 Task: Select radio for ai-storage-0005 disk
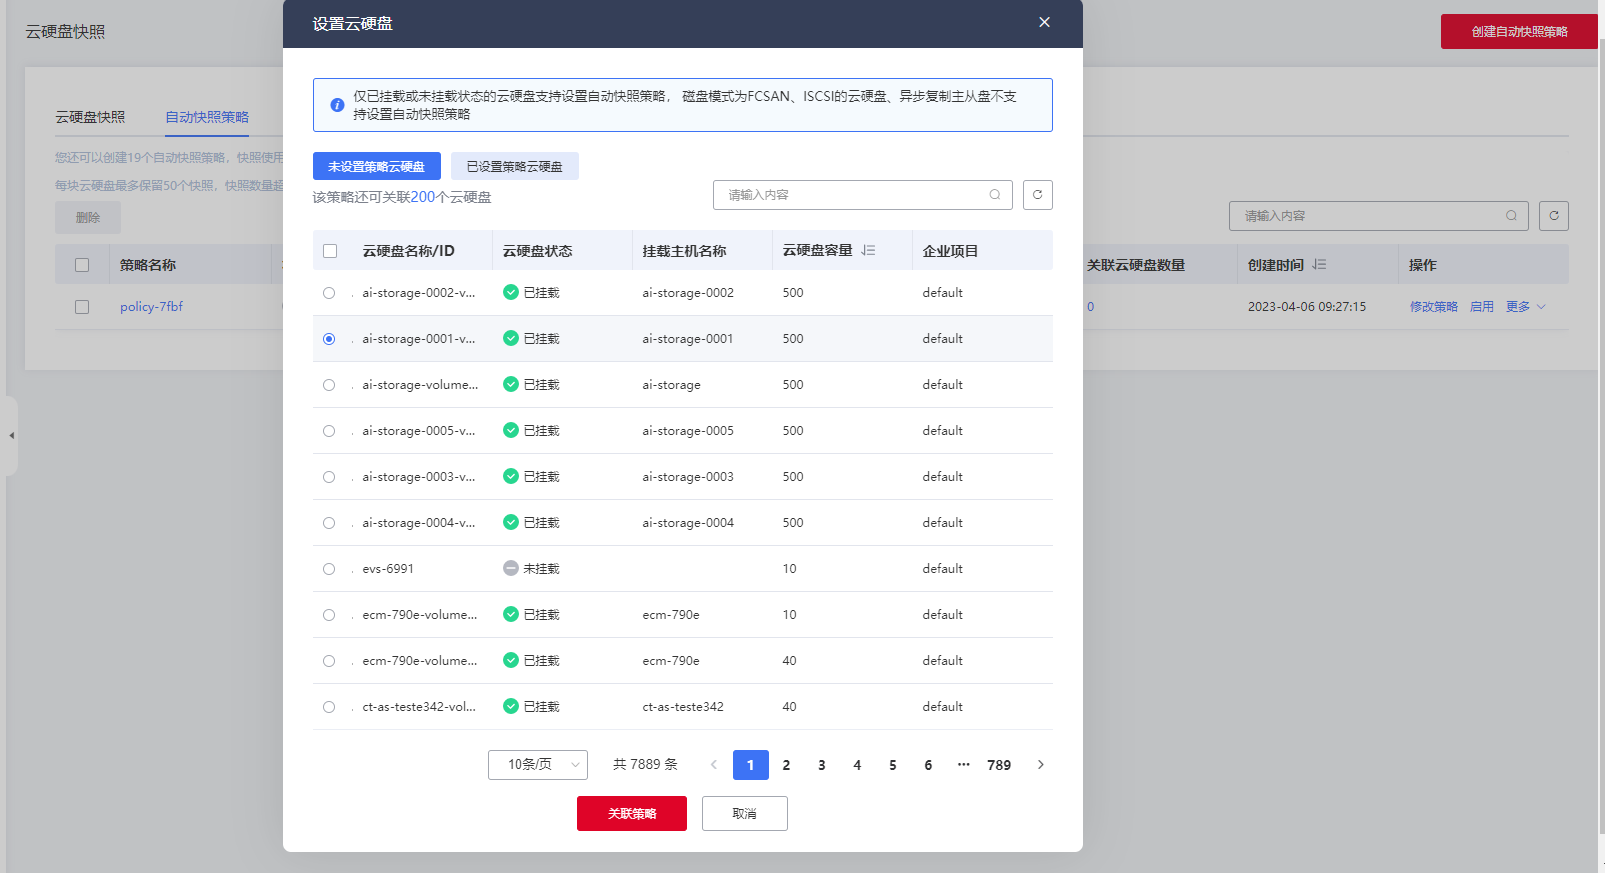click(329, 431)
